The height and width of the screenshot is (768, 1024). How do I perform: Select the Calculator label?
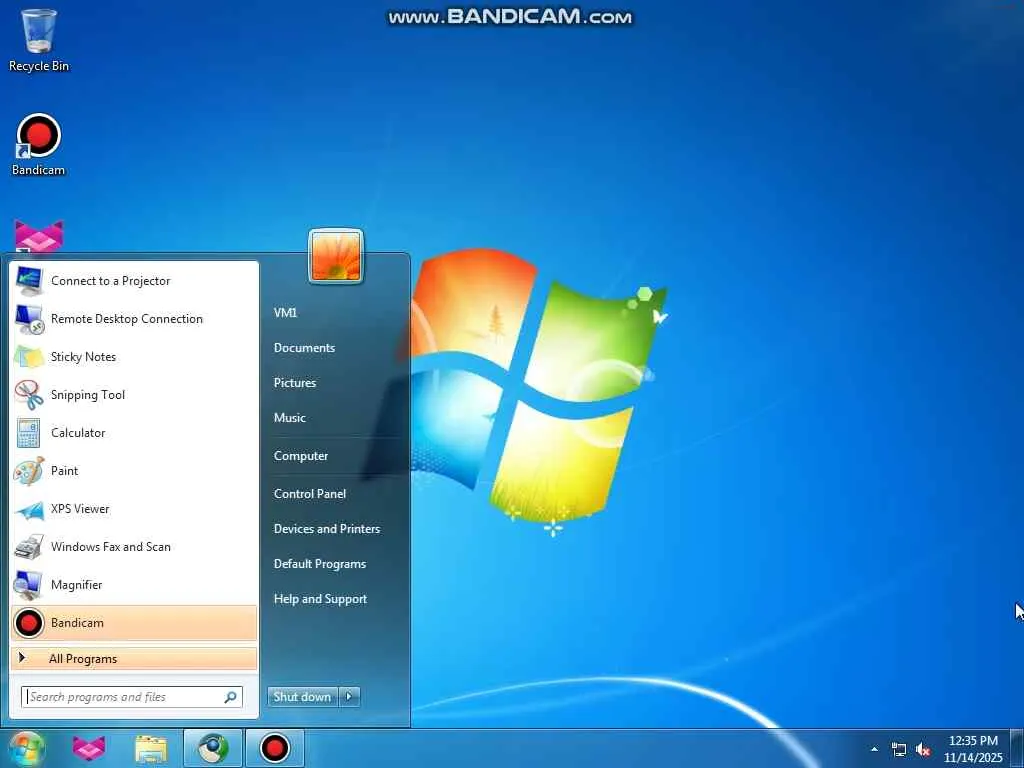pos(78,432)
